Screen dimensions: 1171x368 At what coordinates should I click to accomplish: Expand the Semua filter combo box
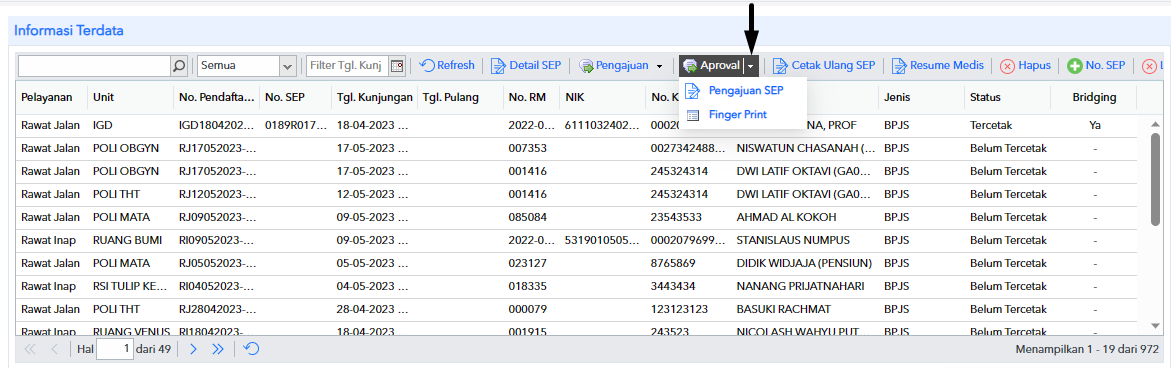point(288,66)
